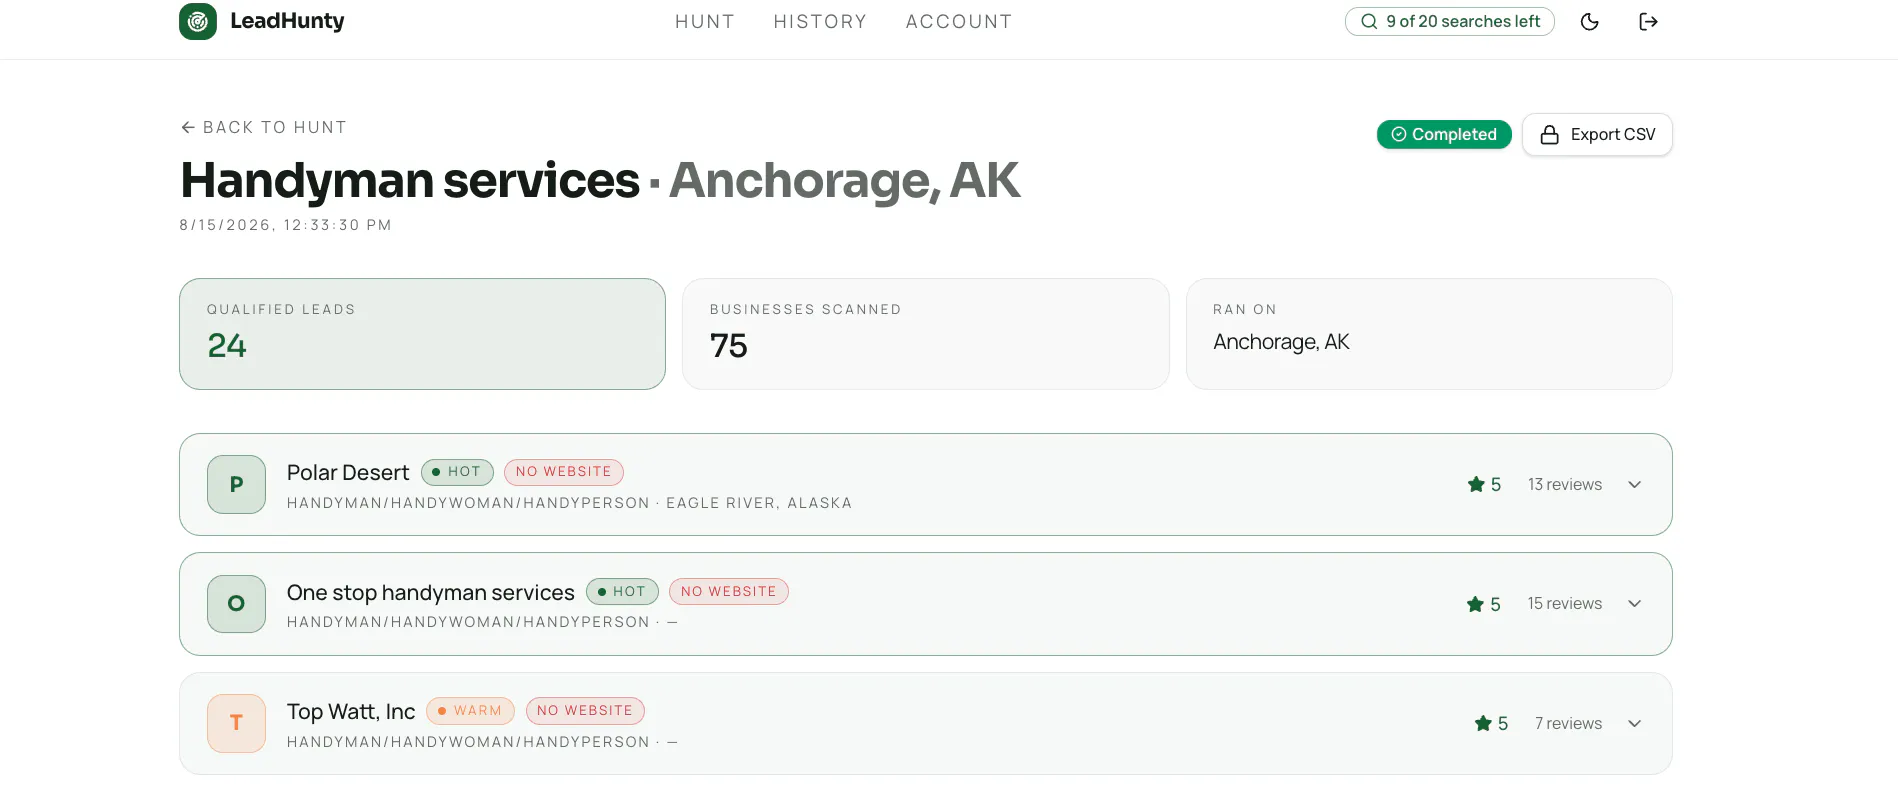Click the Top Watt "T" avatar
Screen dimensions: 1898x790
click(x=236, y=723)
